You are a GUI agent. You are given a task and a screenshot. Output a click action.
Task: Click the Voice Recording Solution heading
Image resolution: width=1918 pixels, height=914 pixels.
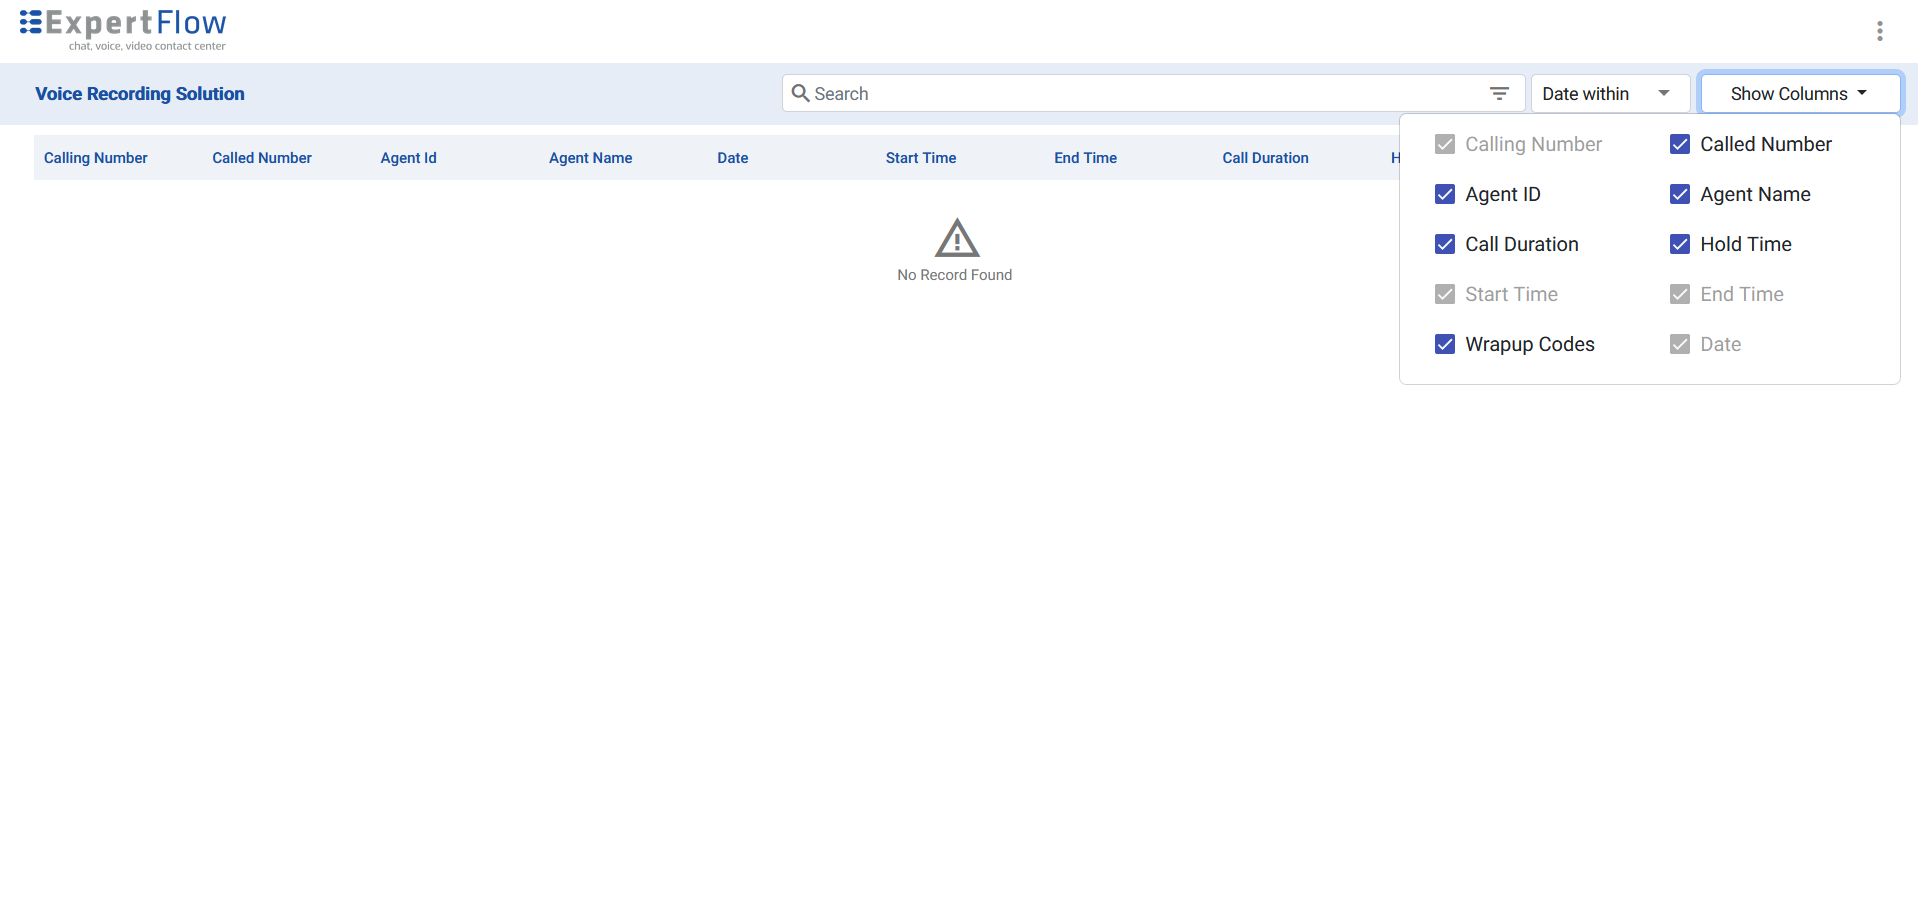pyautogui.click(x=139, y=93)
